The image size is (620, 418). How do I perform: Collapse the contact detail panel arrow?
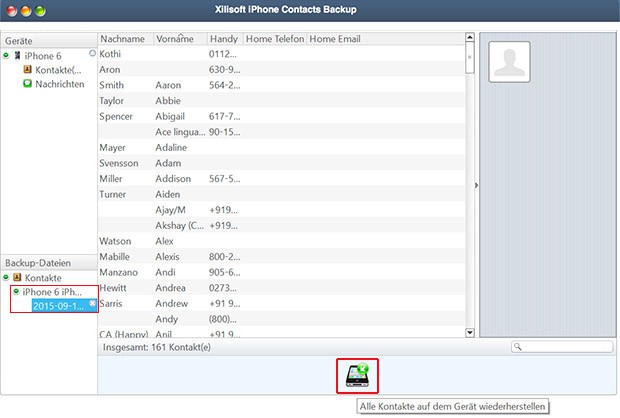click(x=476, y=185)
